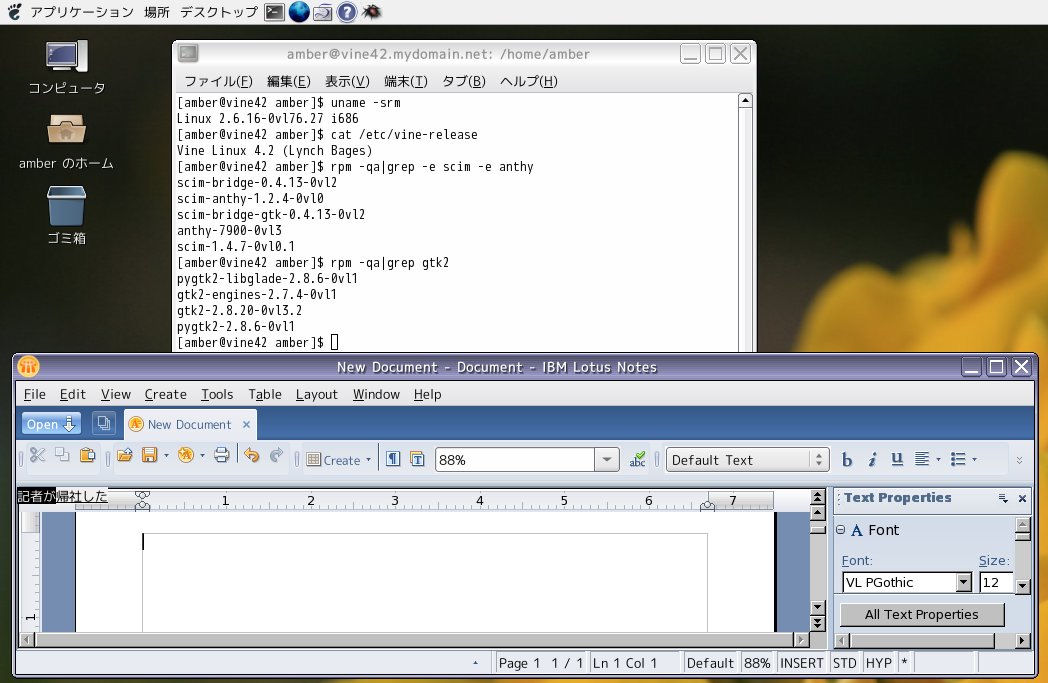Open the Default Text style selector
The image size is (1048, 683).
click(x=748, y=460)
